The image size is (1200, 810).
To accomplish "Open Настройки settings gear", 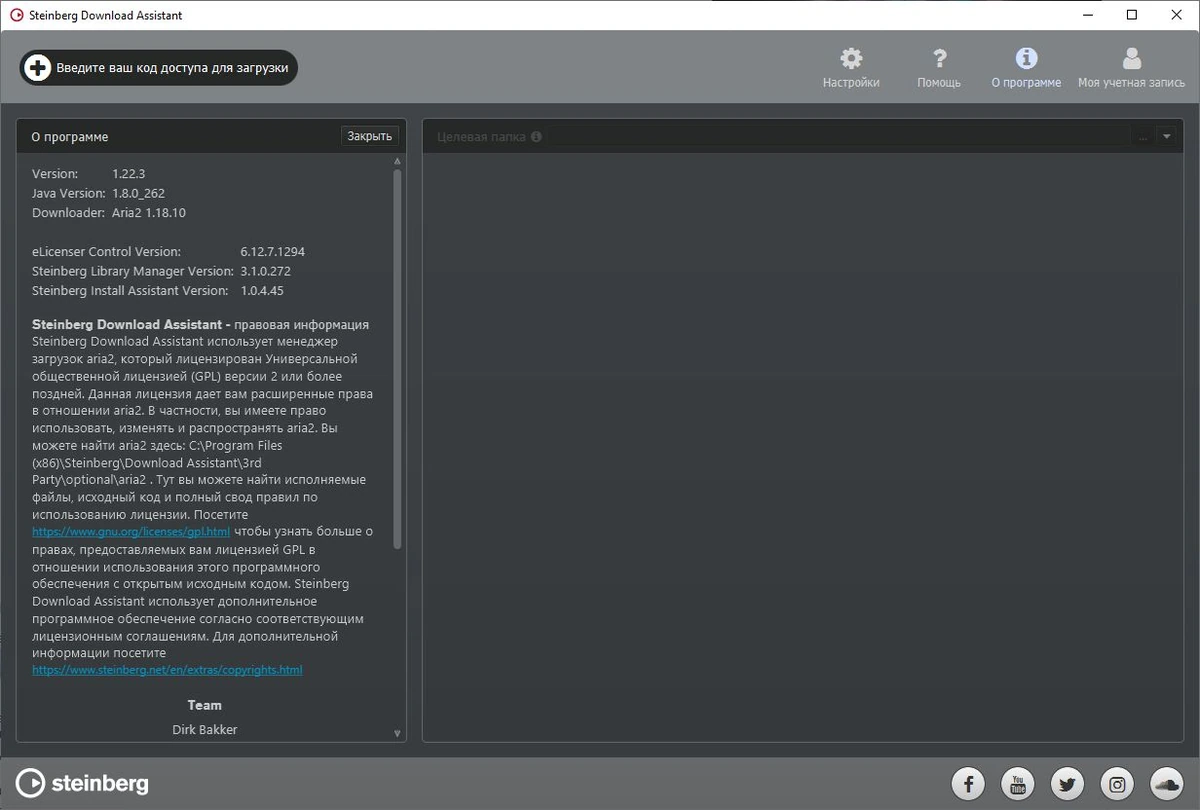I will coord(851,68).
